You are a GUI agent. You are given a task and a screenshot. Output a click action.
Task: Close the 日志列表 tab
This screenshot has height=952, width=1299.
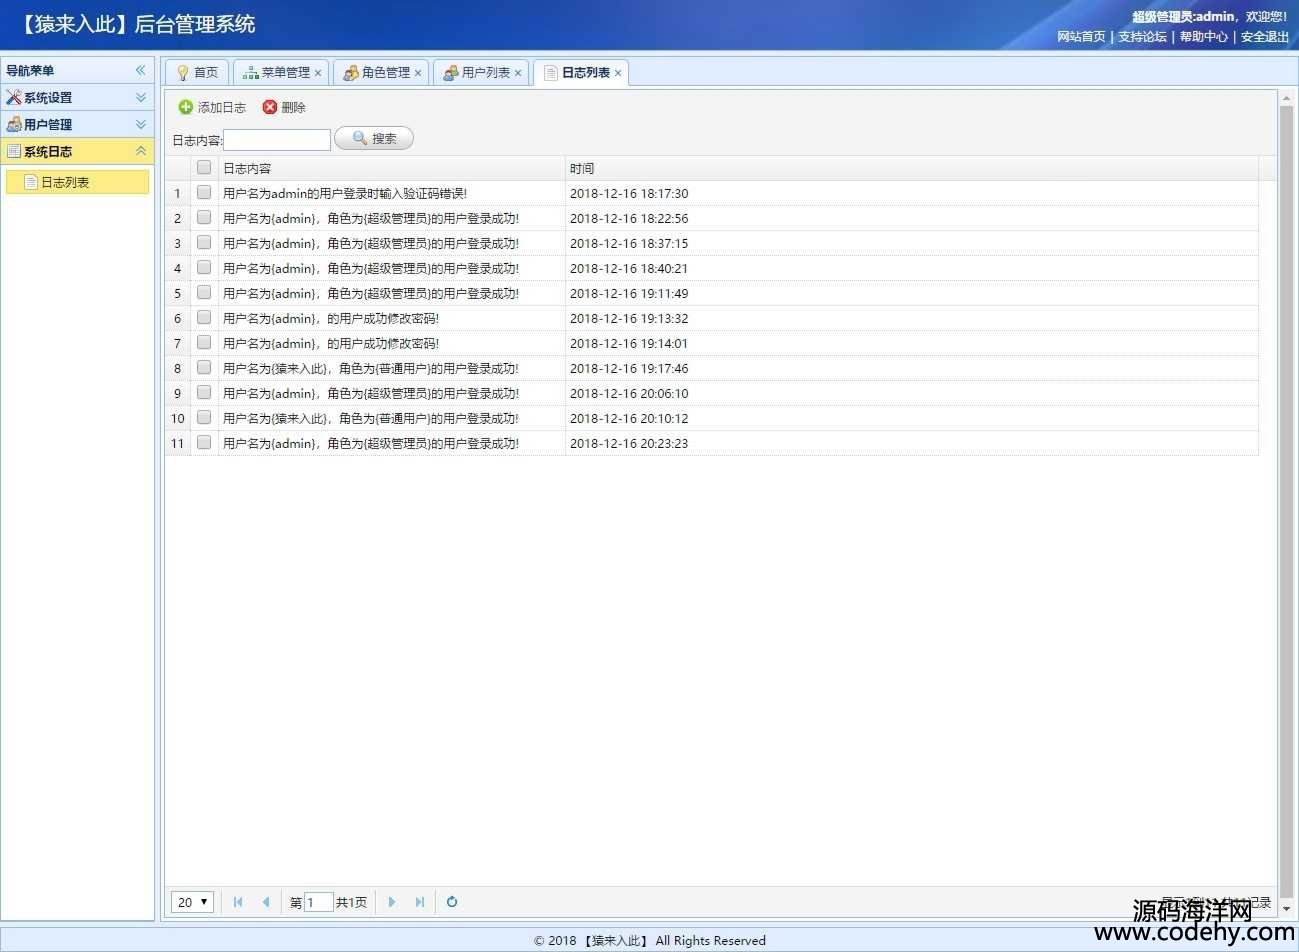click(618, 73)
